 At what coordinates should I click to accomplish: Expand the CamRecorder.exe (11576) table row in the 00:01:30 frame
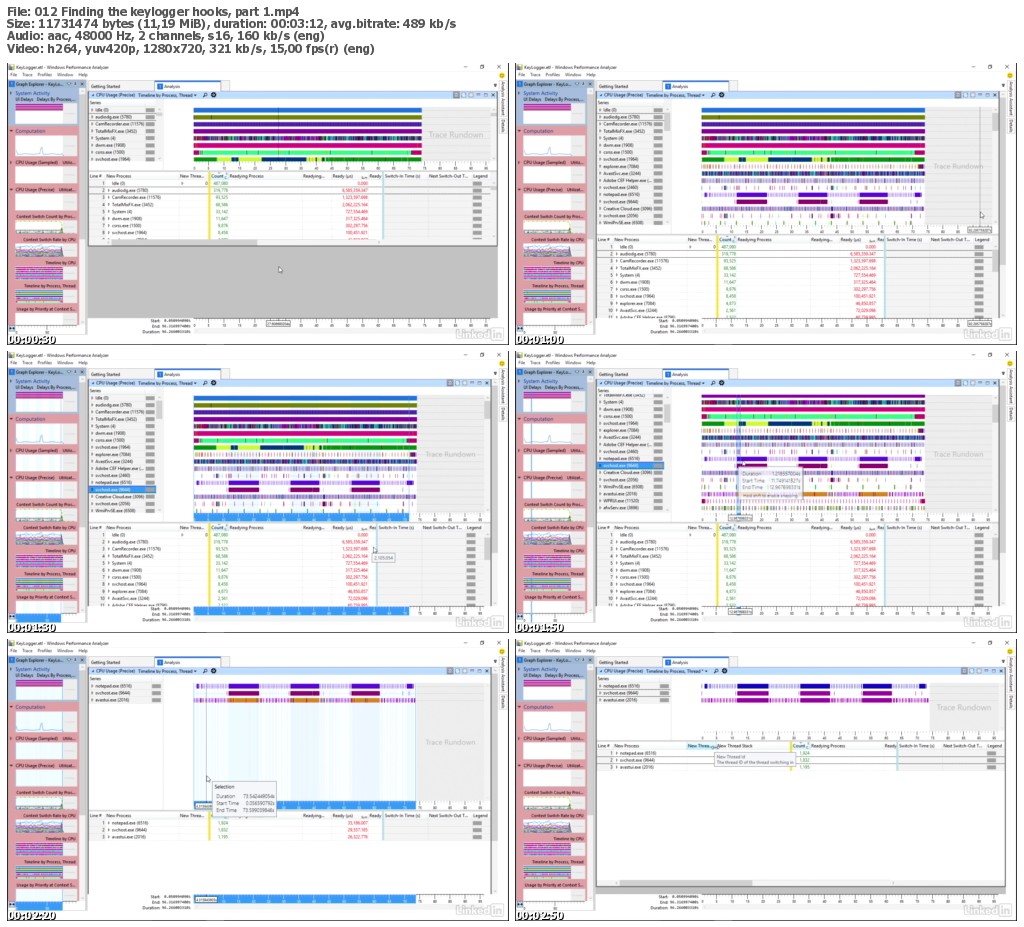click(109, 549)
